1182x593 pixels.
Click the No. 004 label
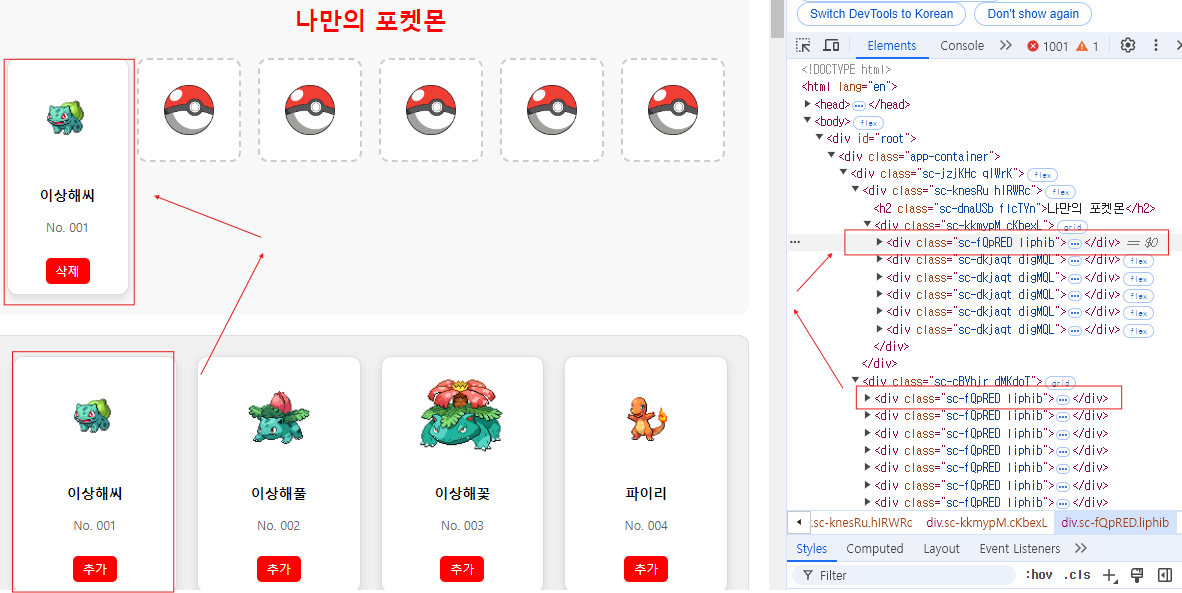click(x=646, y=525)
